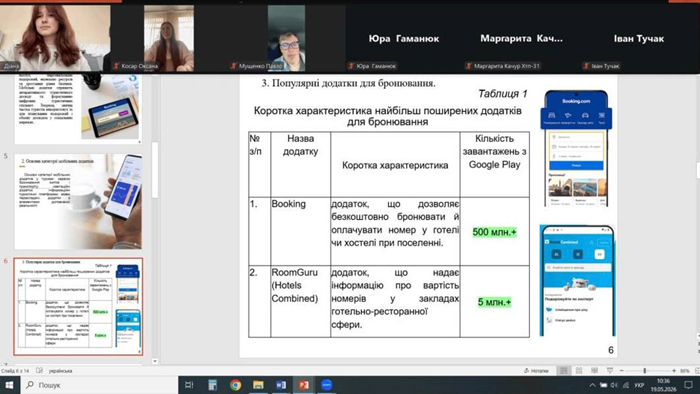The height and width of the screenshot is (394, 700).
Task: Open Word from the taskbar
Action: click(281, 385)
